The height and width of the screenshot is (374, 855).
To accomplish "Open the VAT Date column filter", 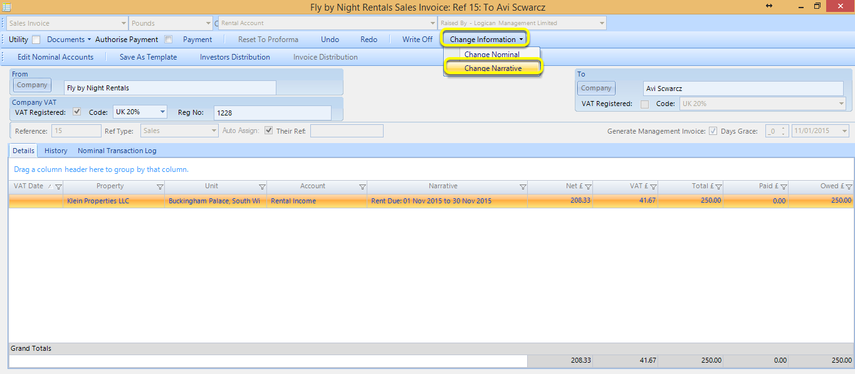I will pyautogui.click(x=58, y=187).
